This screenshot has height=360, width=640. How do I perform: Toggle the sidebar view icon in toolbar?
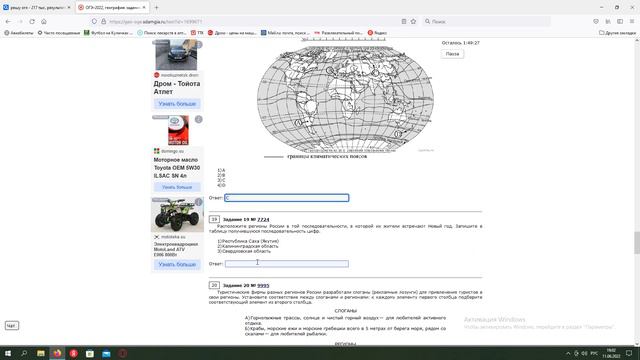620,21
